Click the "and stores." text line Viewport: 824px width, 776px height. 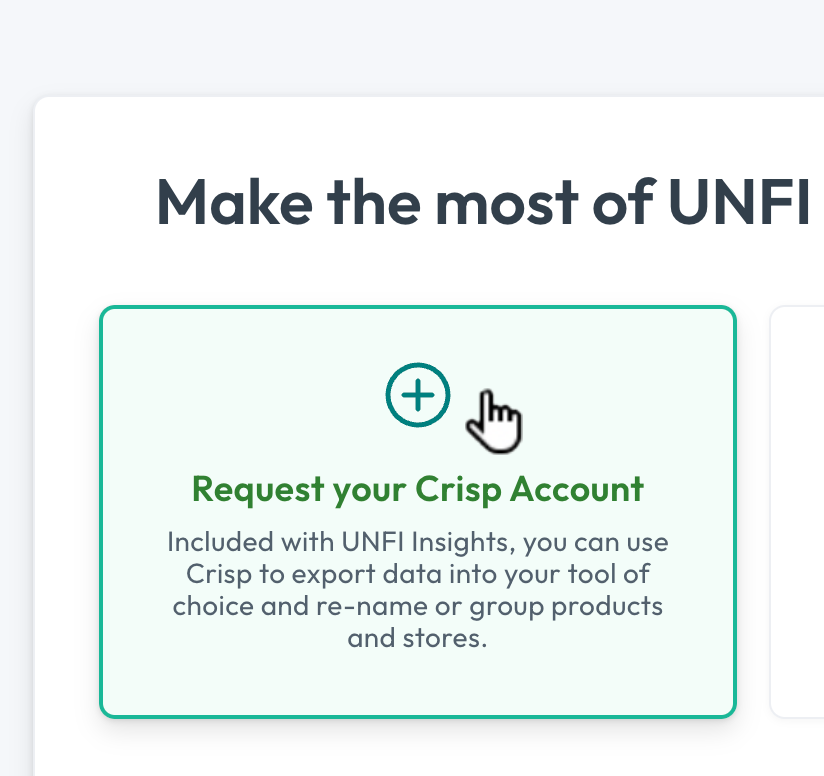click(417, 638)
